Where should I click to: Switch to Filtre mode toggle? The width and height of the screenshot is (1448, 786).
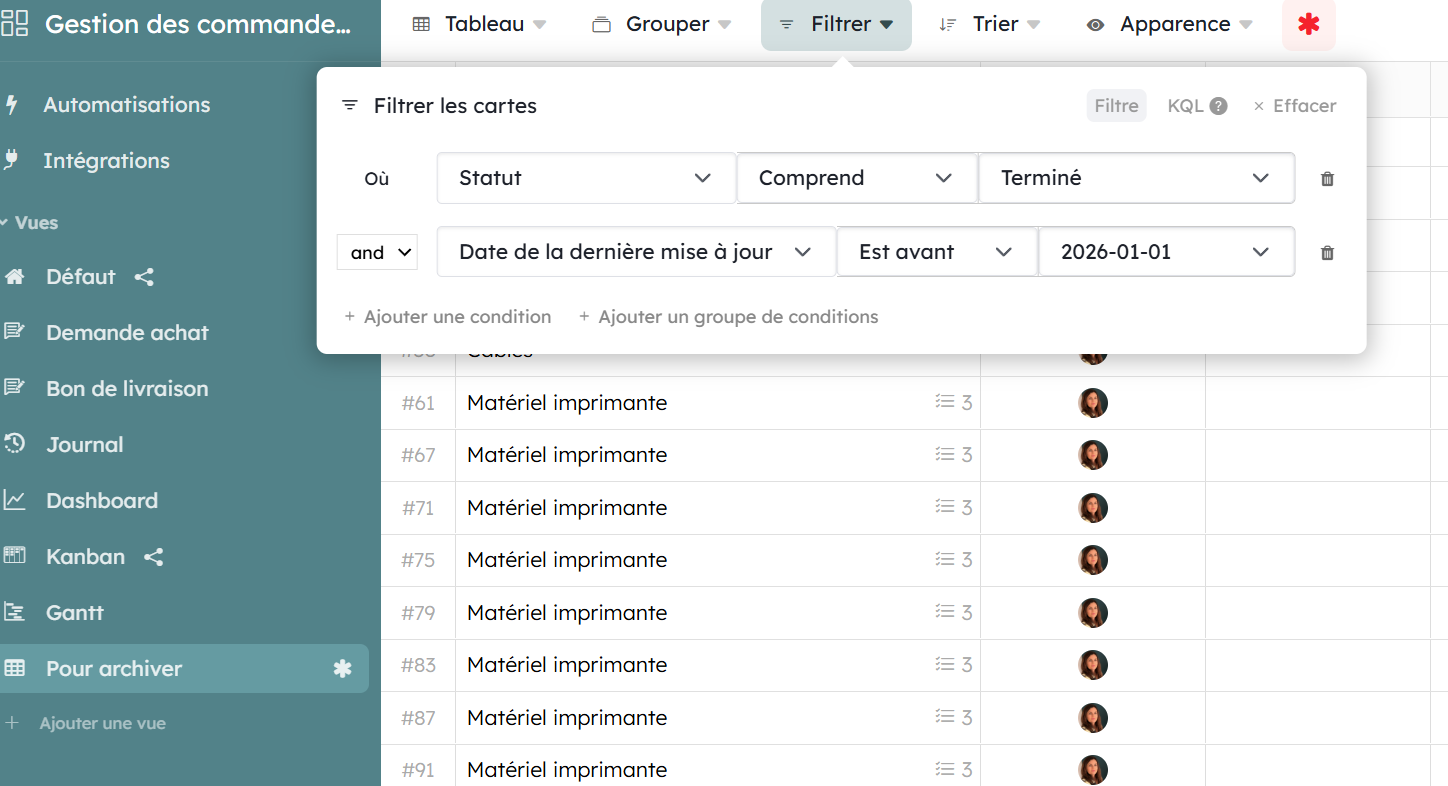point(1116,106)
